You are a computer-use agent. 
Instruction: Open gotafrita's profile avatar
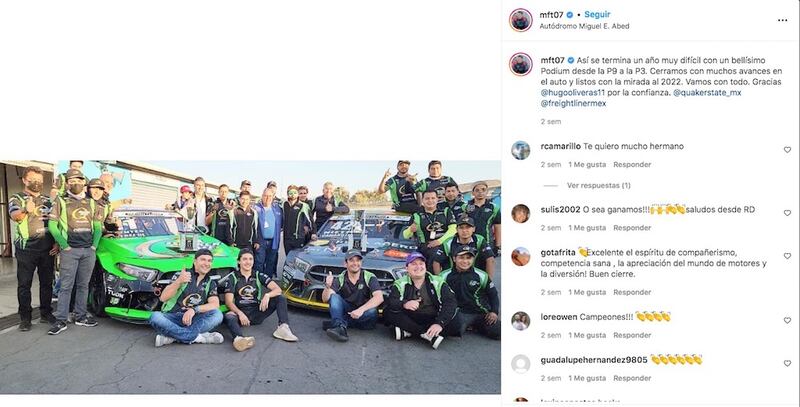coord(520,257)
